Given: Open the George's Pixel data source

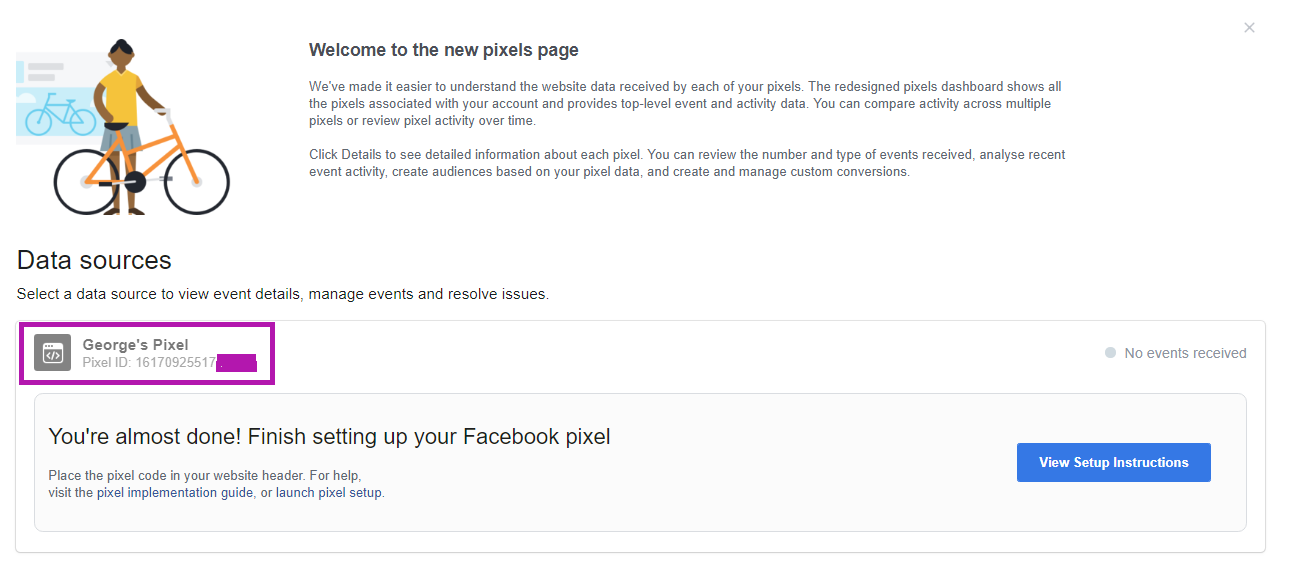Looking at the screenshot, I should click(x=135, y=345).
